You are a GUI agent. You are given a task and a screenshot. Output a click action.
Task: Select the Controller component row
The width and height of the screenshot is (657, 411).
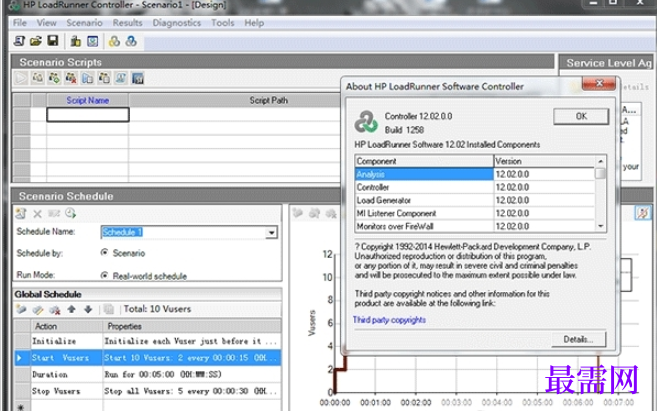475,187
